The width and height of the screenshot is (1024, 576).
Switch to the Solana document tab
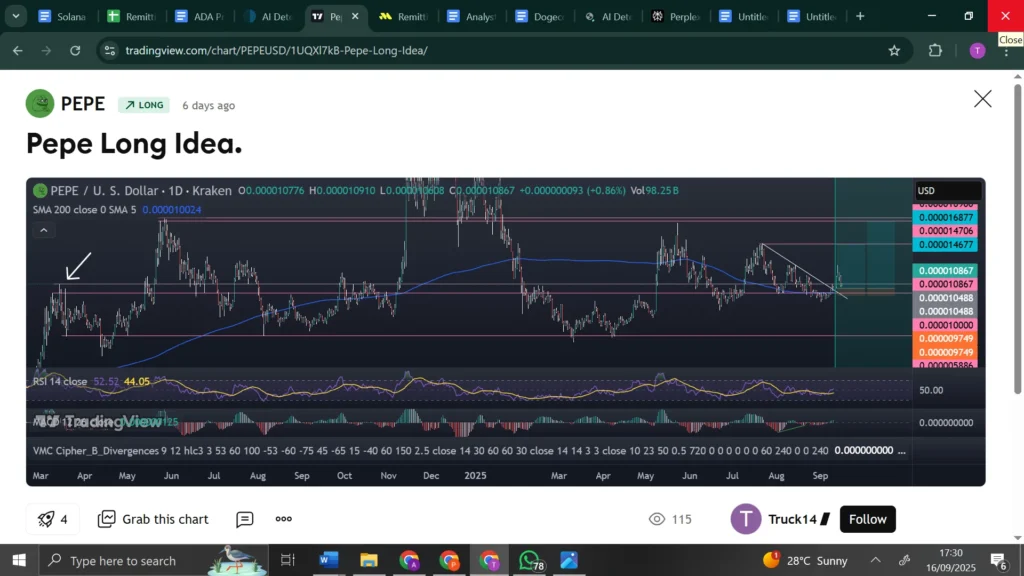tap(62, 16)
